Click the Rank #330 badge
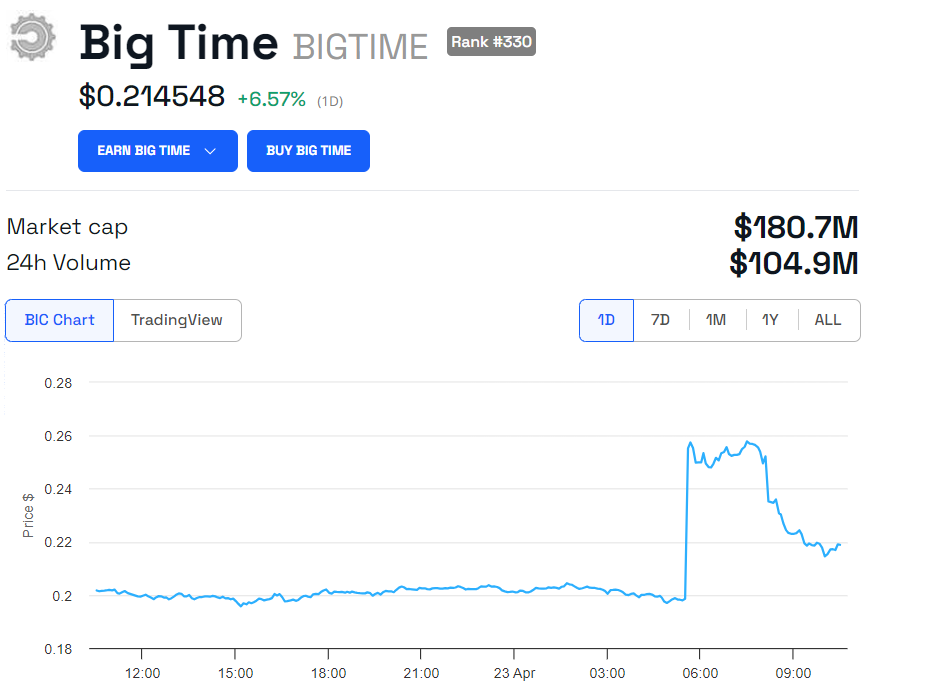The image size is (931, 684). 491,42
